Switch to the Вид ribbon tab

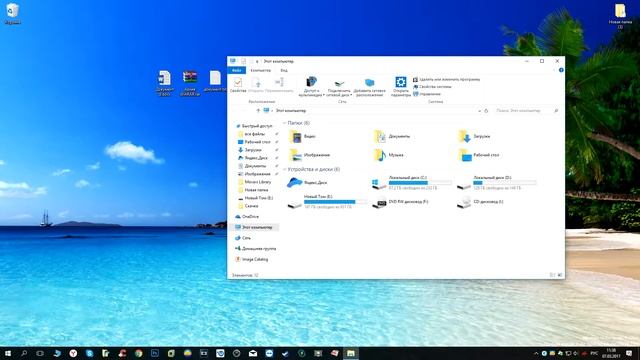(x=284, y=70)
